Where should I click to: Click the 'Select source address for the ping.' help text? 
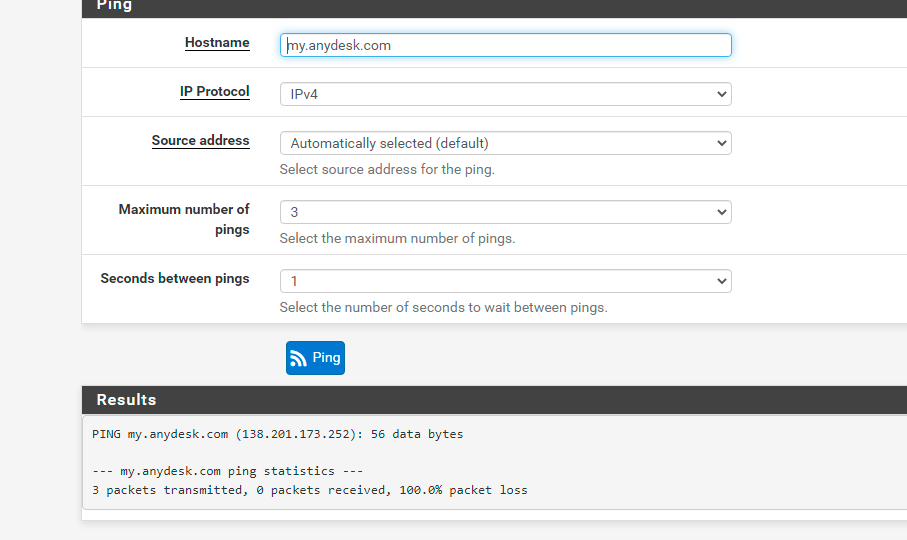tap(387, 170)
